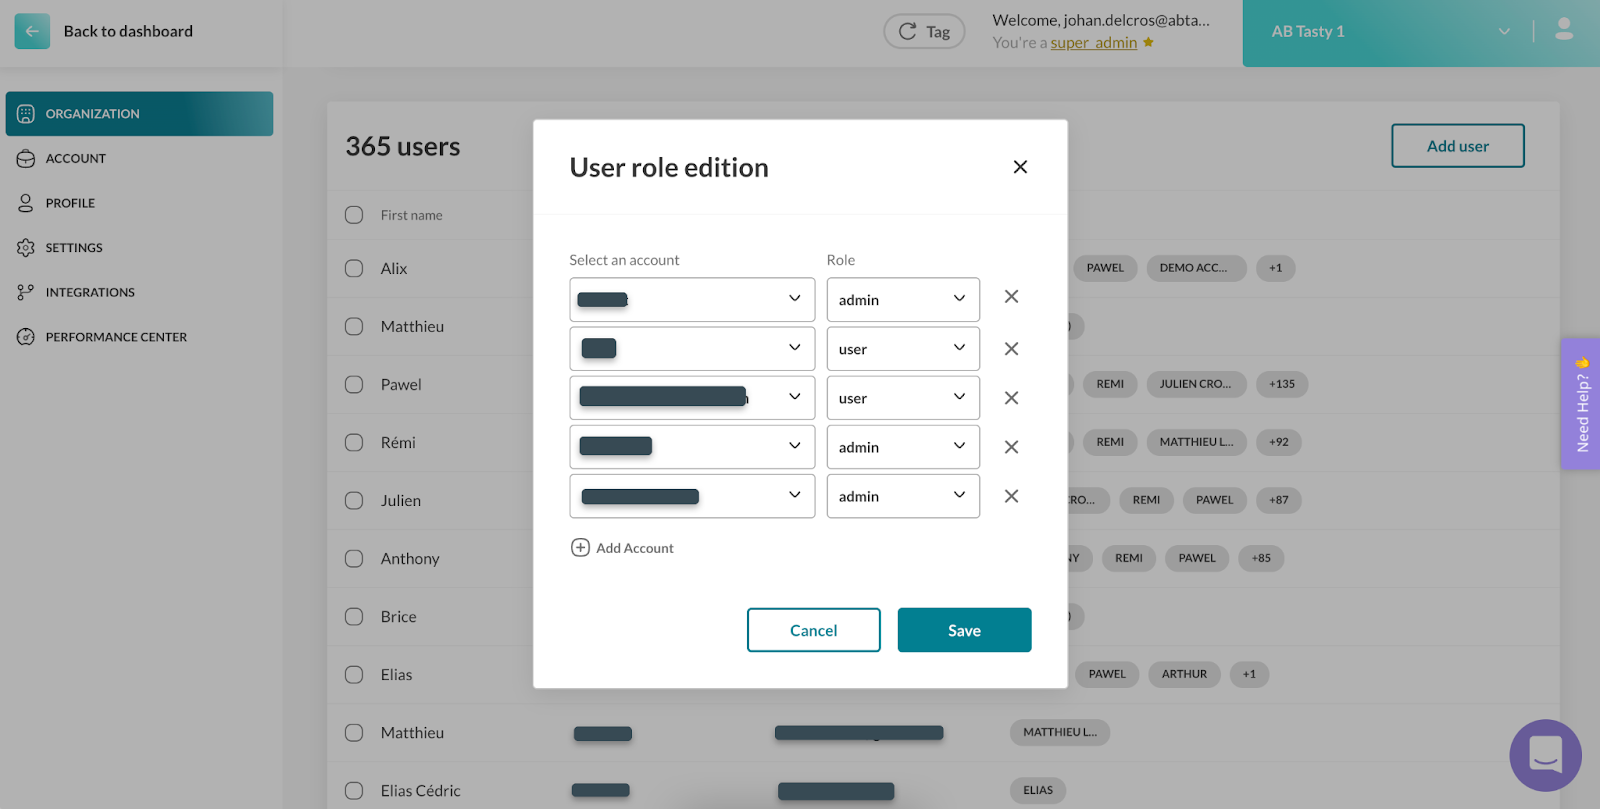The height and width of the screenshot is (809, 1600).
Task: Click the Tag refresh button
Action: point(924,32)
